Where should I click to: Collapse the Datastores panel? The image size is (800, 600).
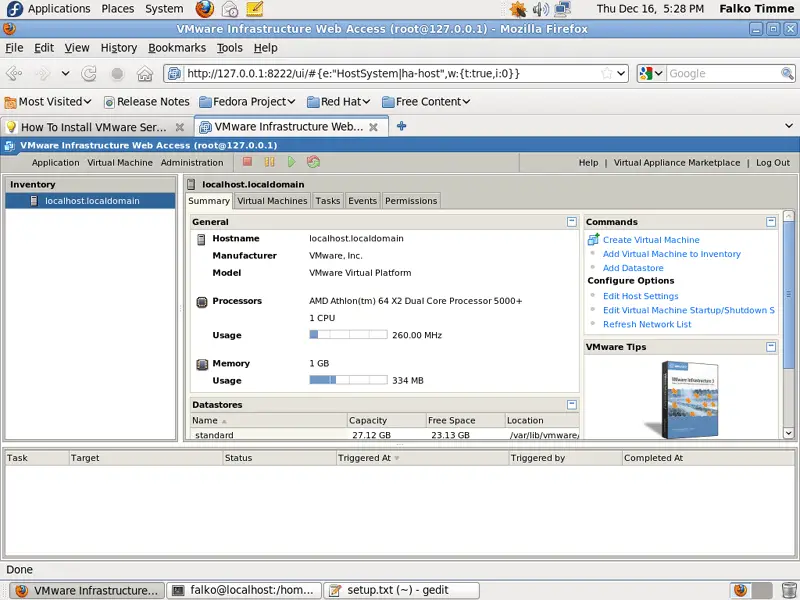(x=571, y=404)
